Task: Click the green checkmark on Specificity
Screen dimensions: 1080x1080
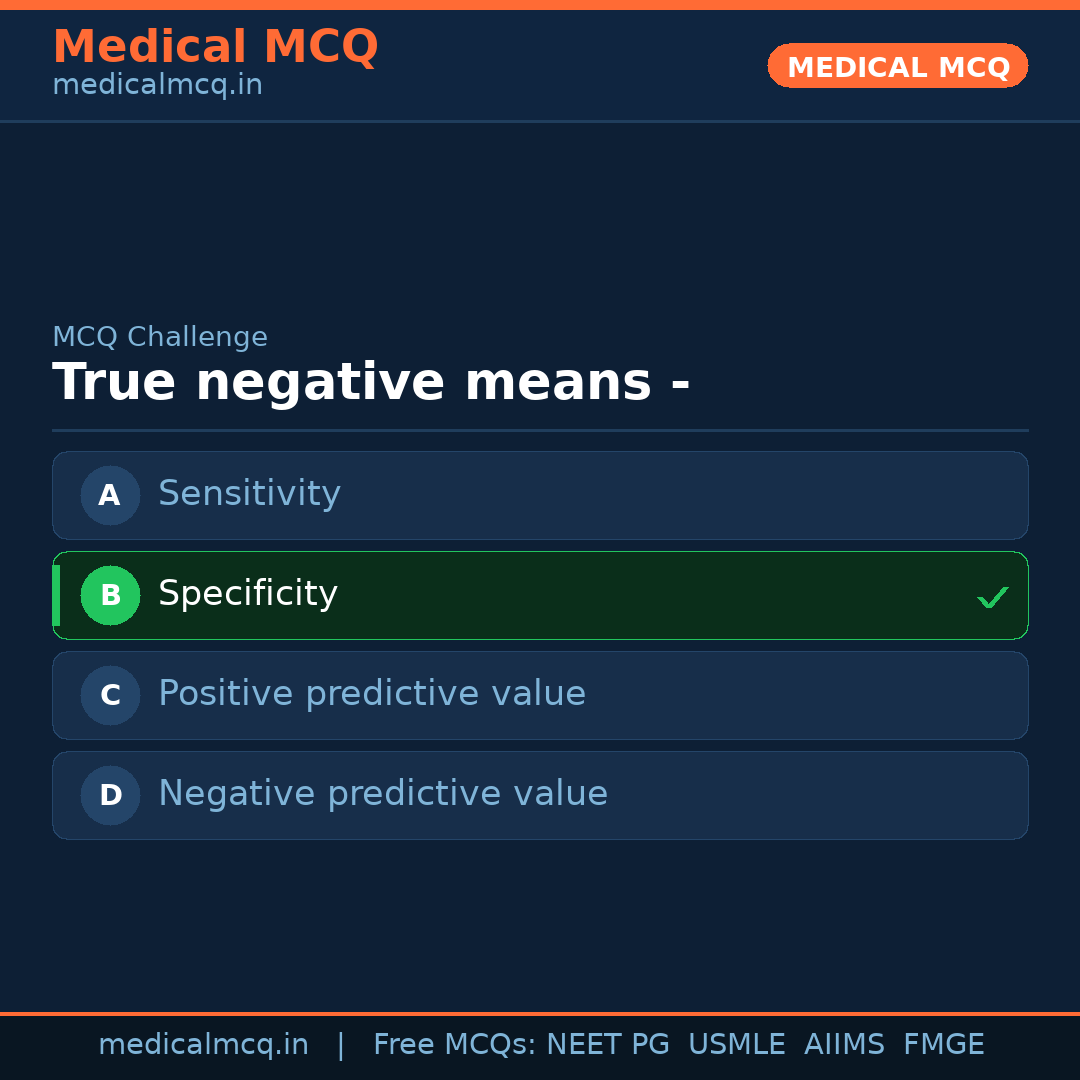Action: 992,597
